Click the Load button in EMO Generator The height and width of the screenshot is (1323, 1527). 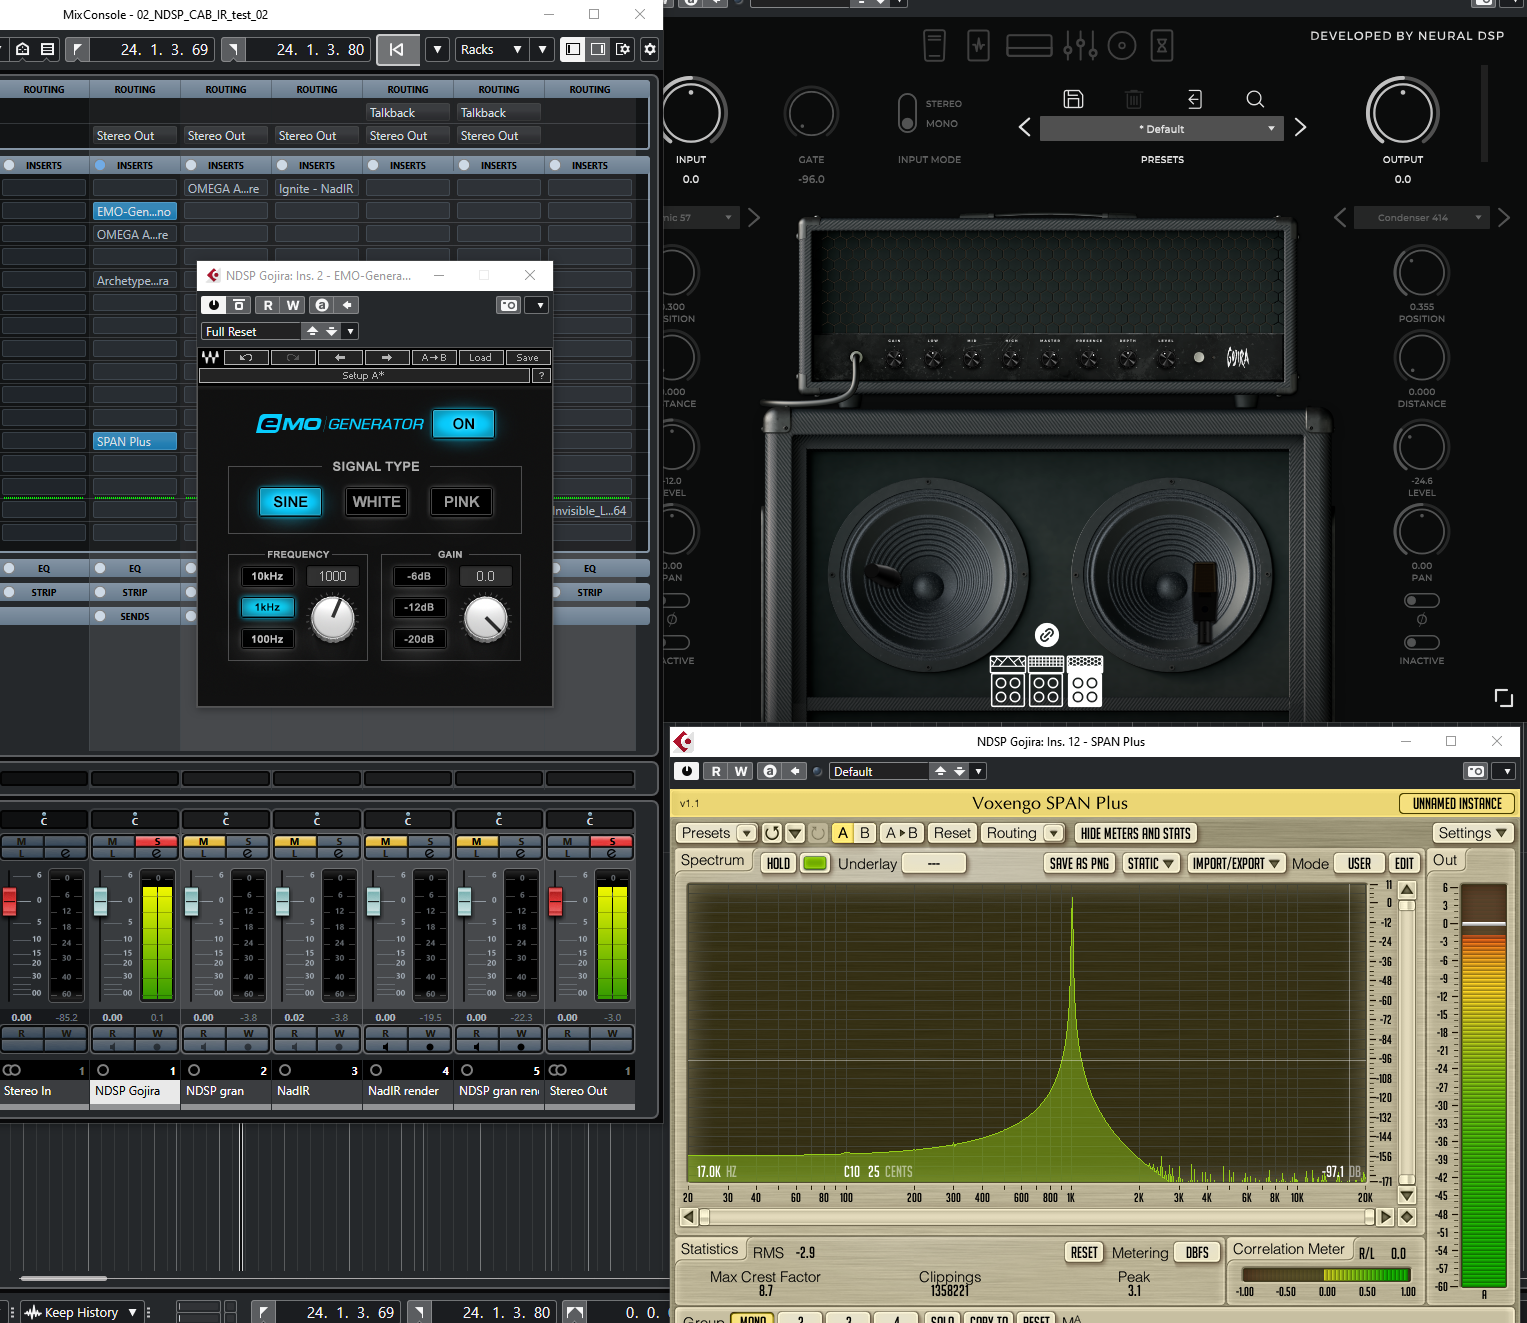[480, 357]
